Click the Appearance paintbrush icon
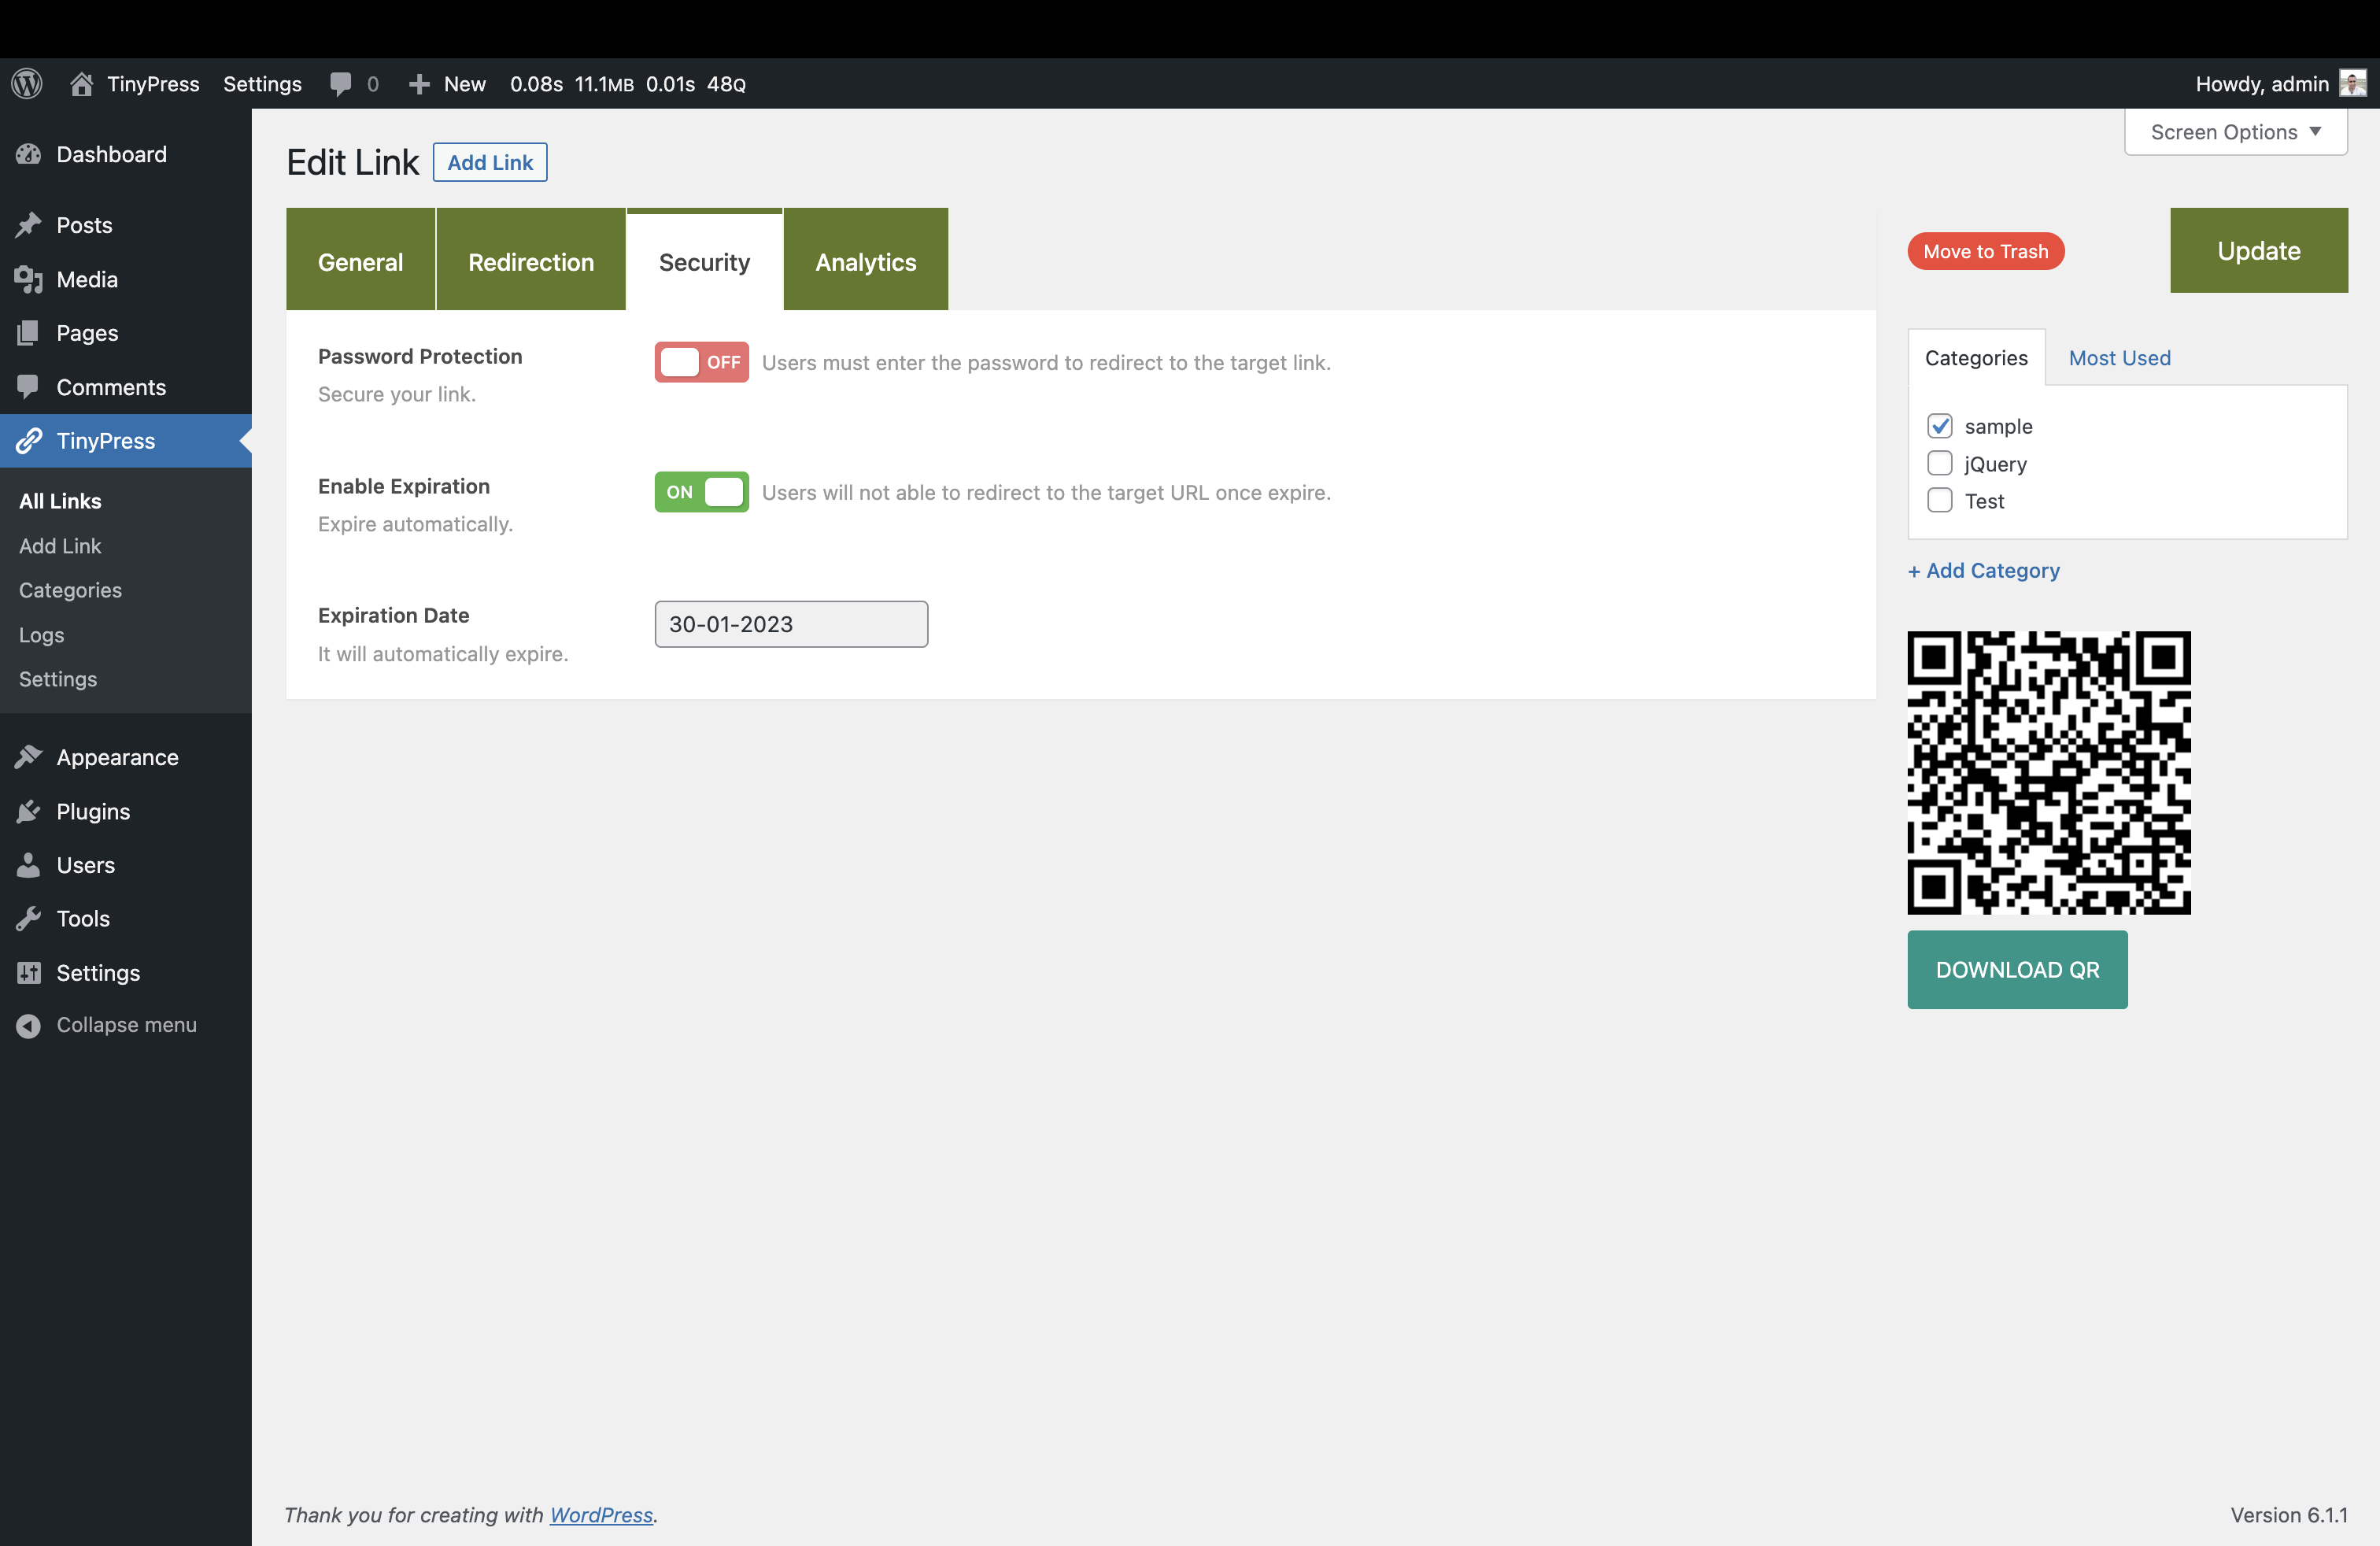 [x=28, y=757]
